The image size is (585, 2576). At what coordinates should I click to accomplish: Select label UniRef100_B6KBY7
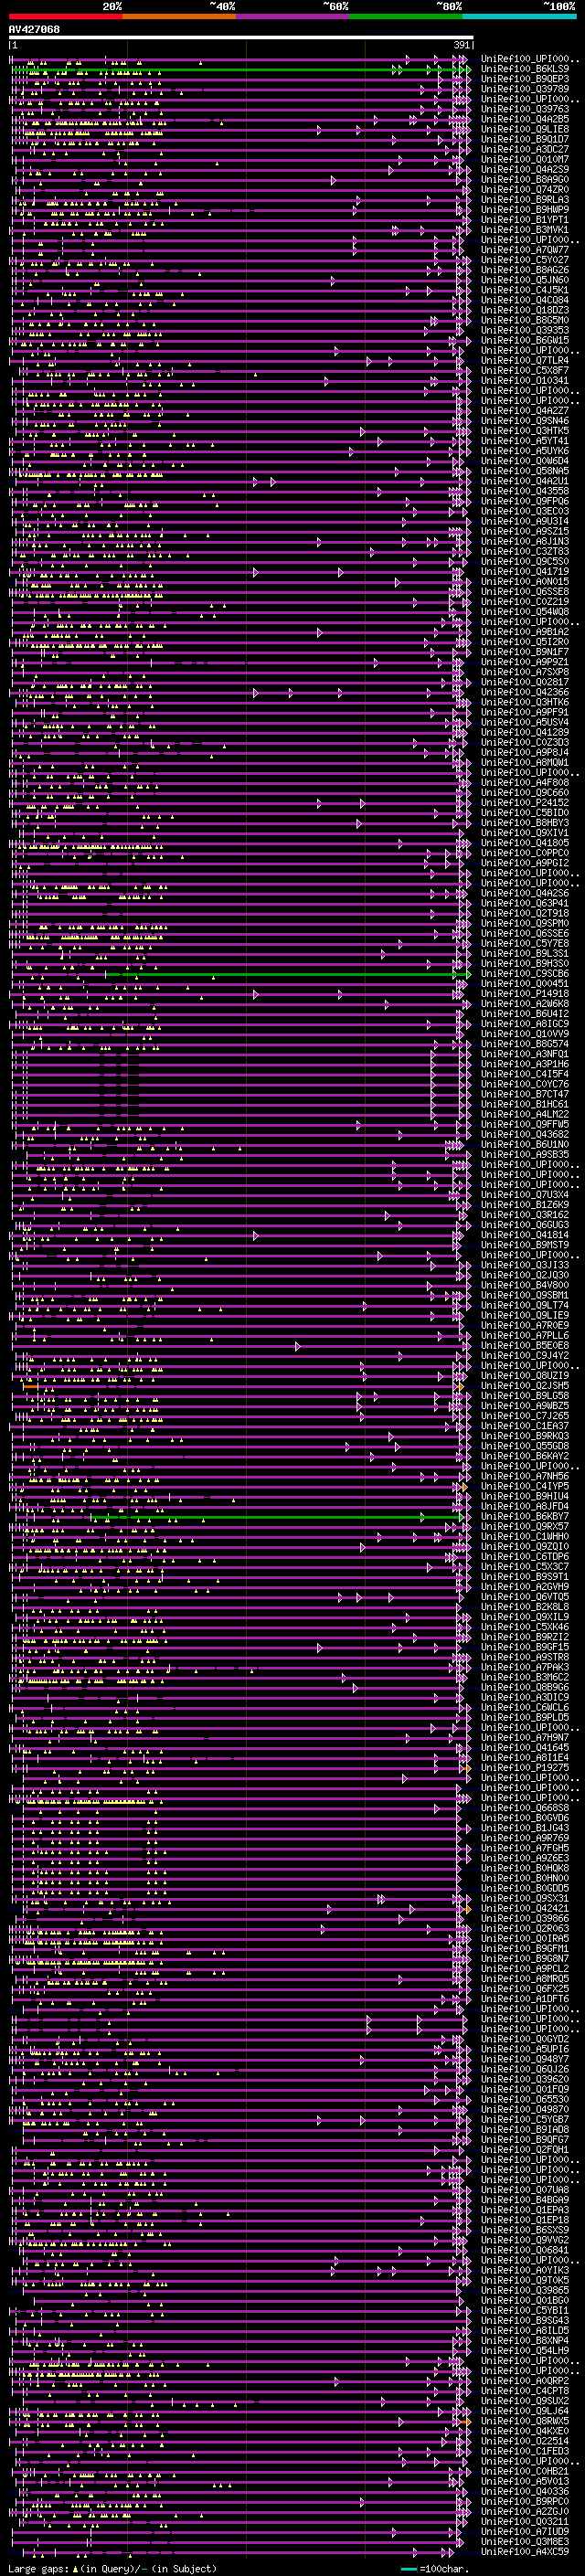[x=525, y=1517]
